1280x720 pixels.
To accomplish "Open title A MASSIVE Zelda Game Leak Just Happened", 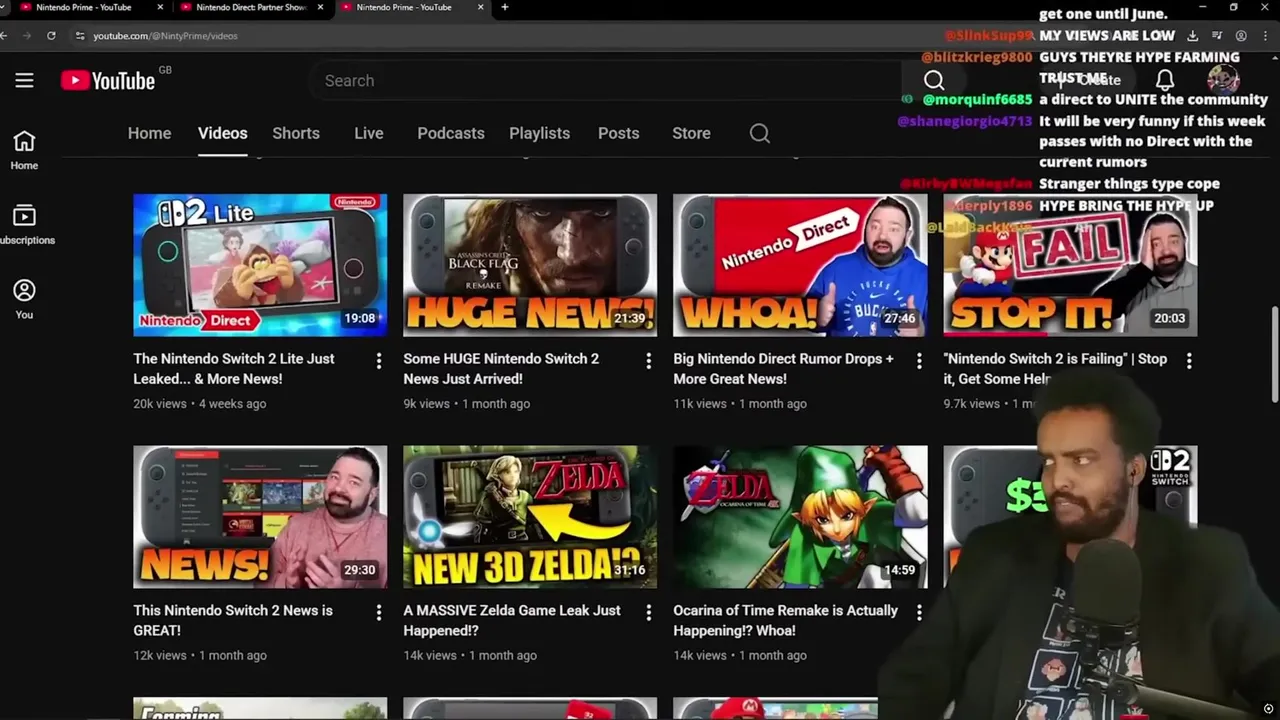I will [x=512, y=621].
